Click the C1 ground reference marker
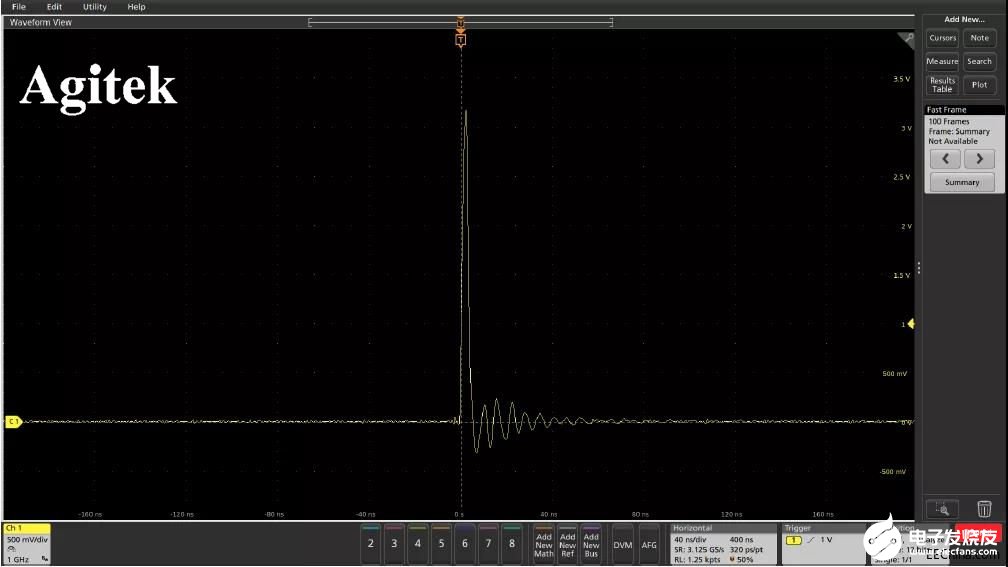1008x567 pixels. [13, 422]
